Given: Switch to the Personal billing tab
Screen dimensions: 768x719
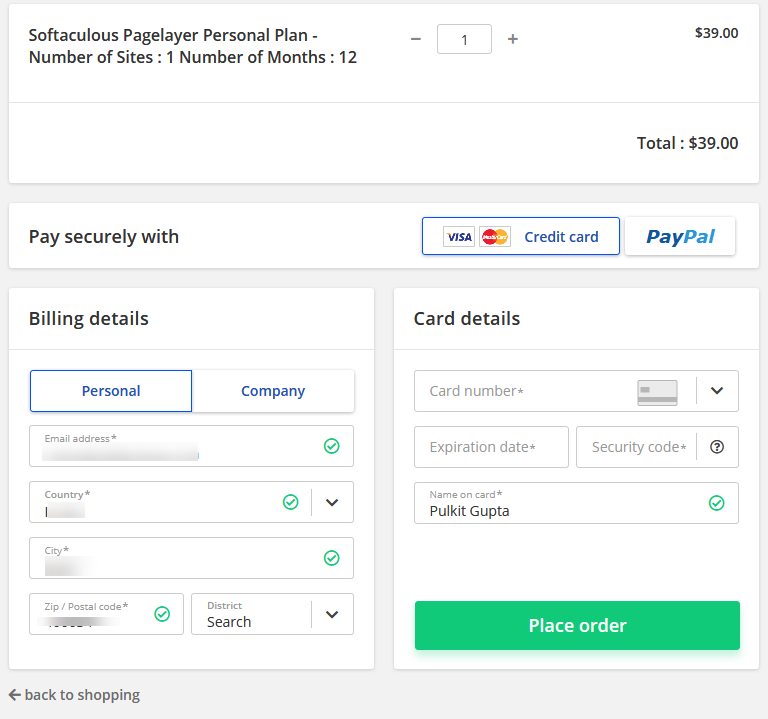Looking at the screenshot, I should [111, 391].
